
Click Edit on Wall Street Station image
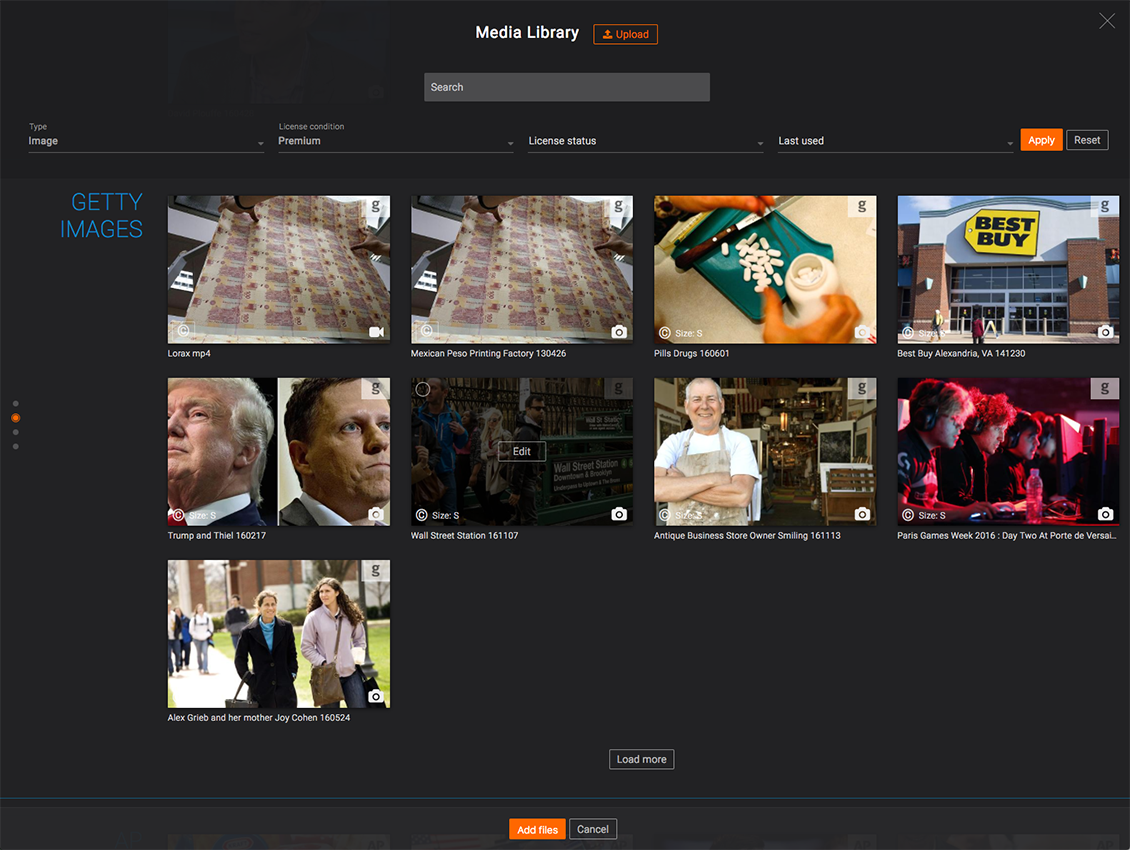coord(522,451)
